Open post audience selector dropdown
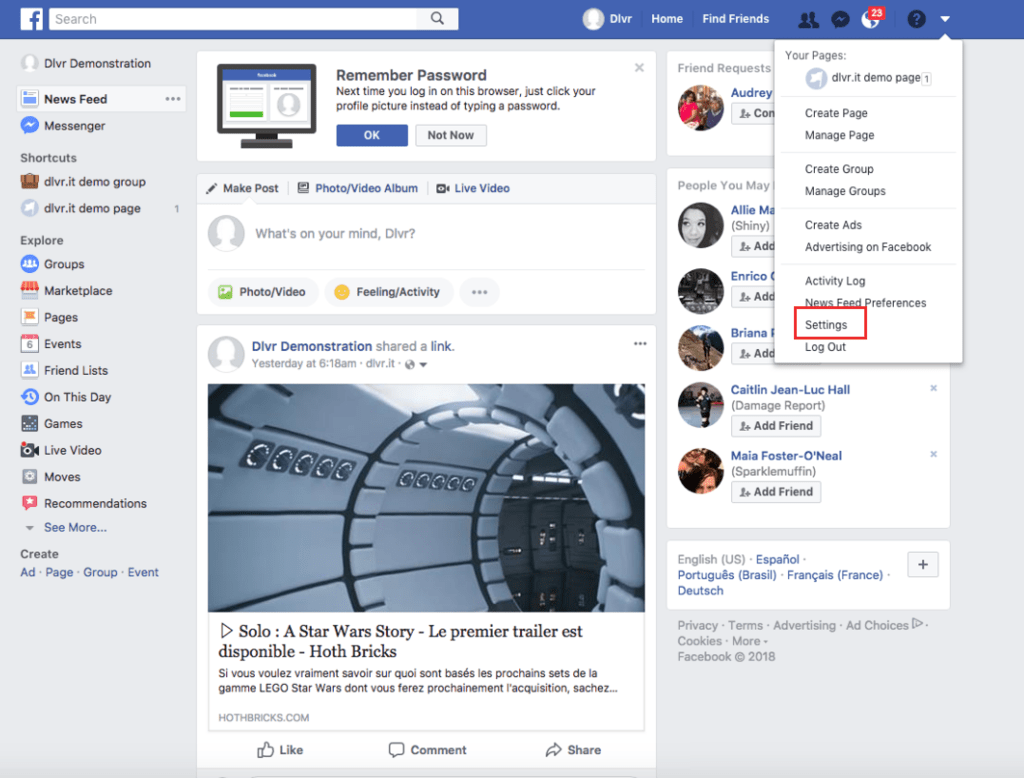Screen dimensions: 1024x778 pyautogui.click(x=416, y=365)
